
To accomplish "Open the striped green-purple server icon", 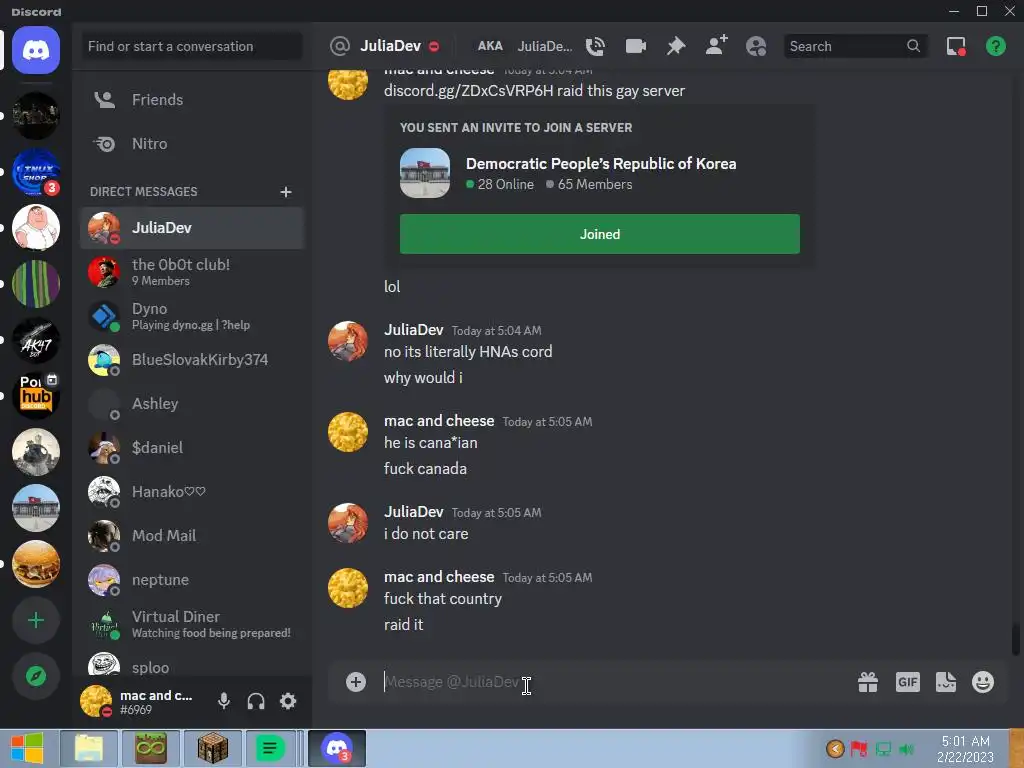I will (36, 283).
